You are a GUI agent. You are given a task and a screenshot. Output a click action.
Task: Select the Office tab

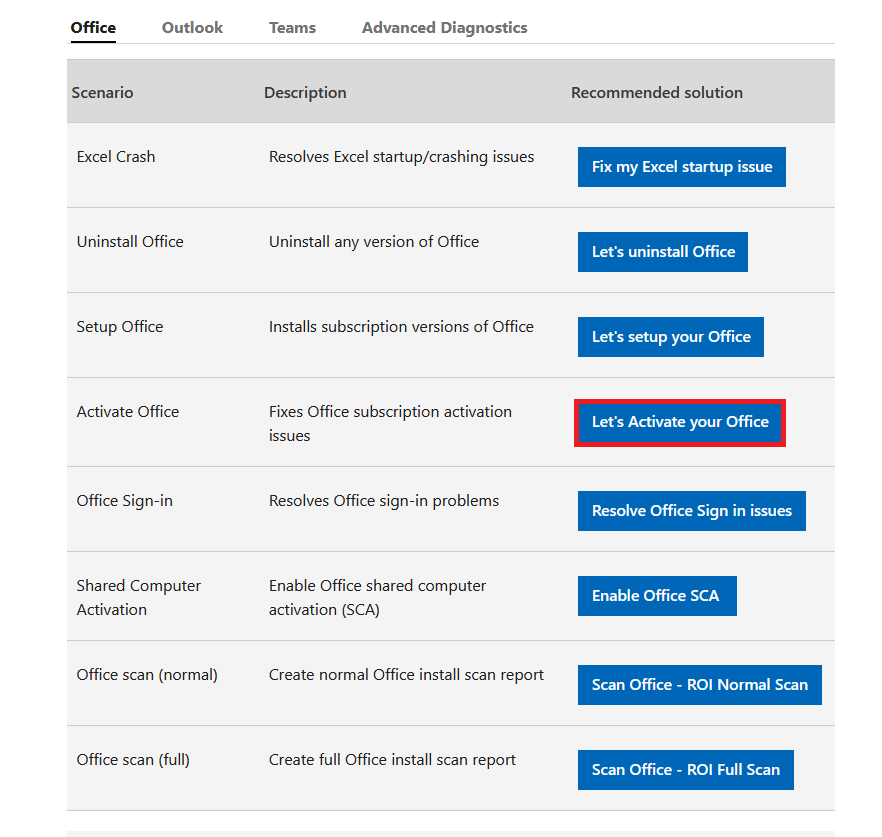click(93, 28)
